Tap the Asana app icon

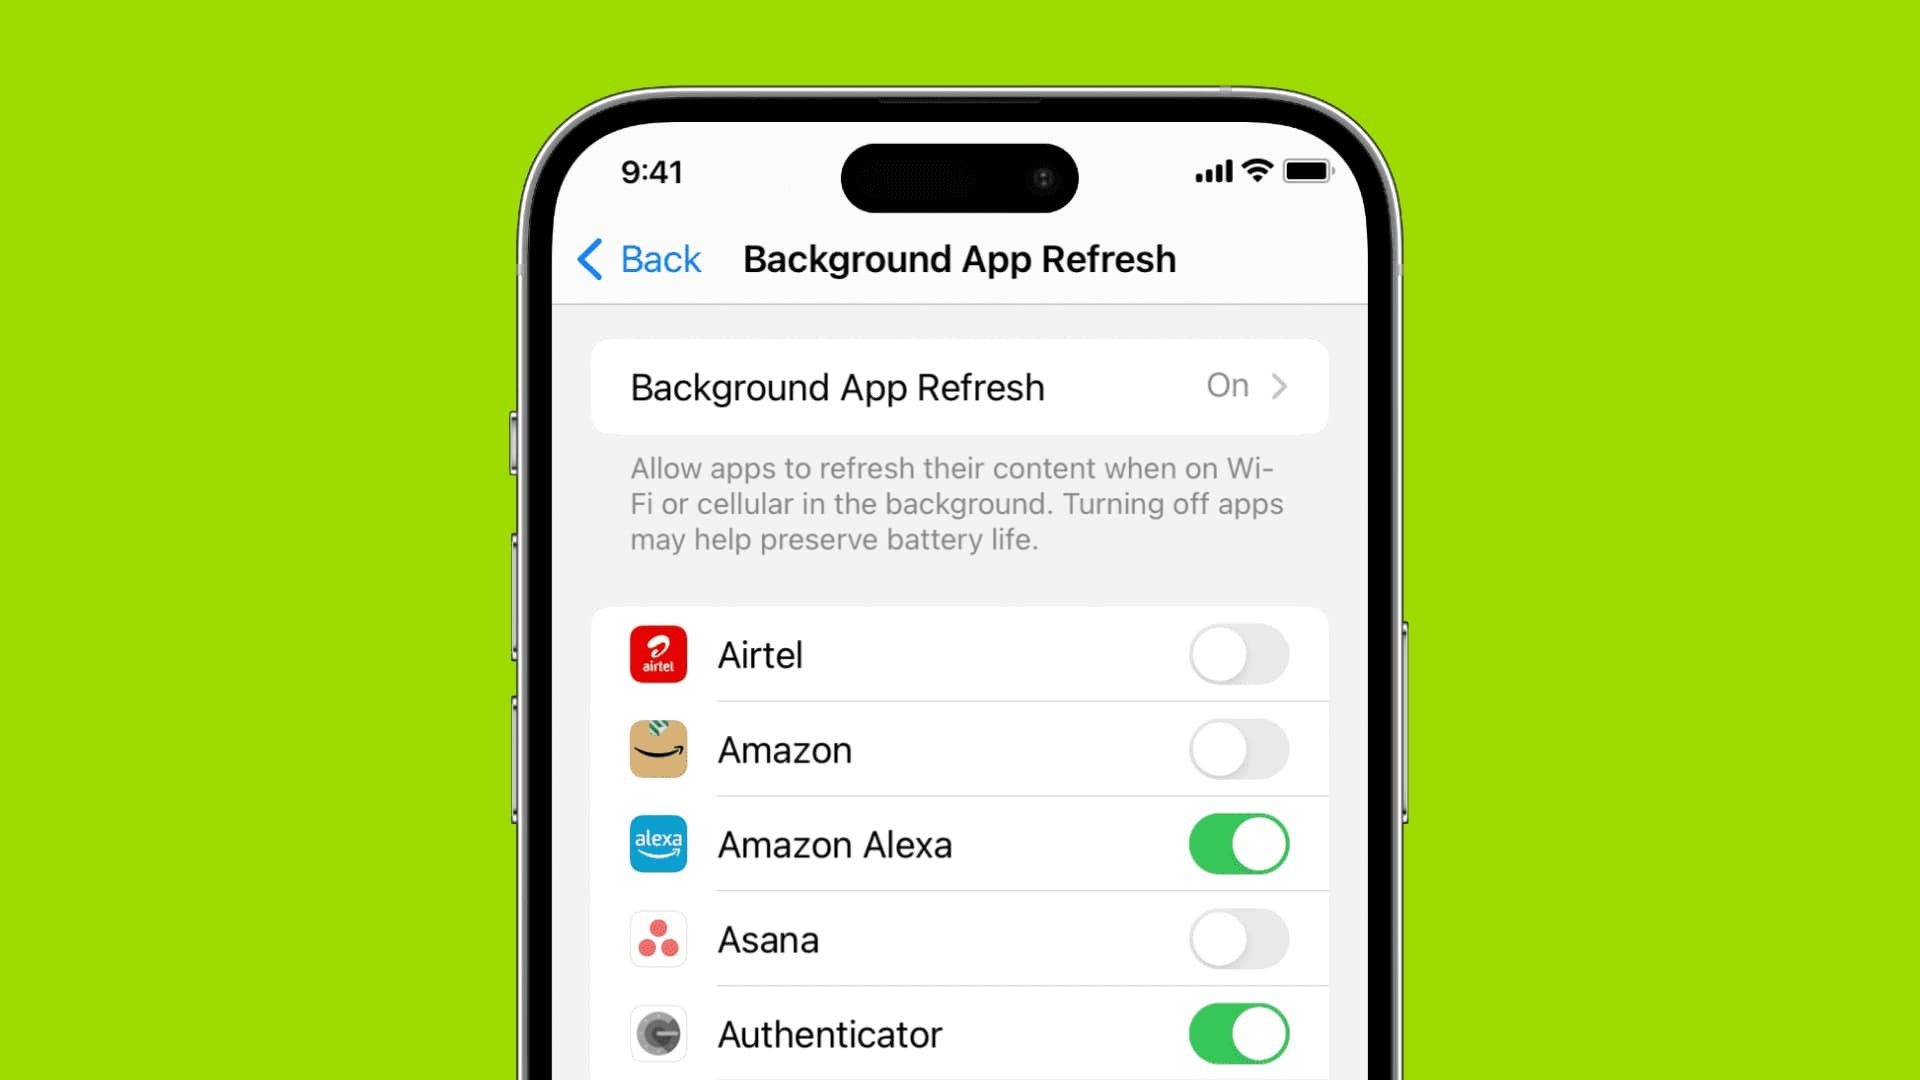657,938
